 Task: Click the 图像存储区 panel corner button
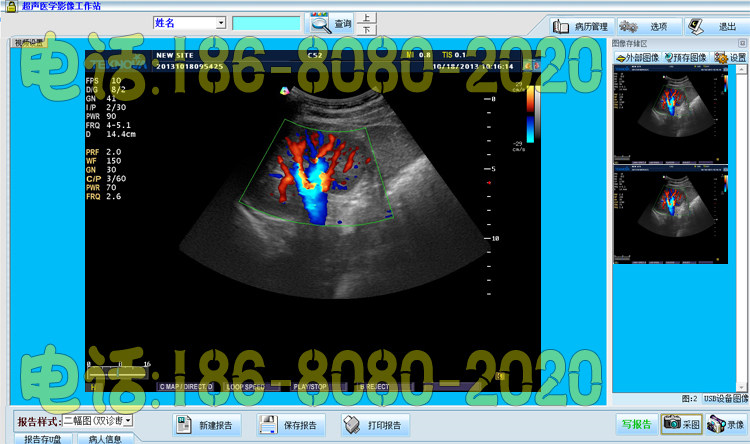point(742,43)
